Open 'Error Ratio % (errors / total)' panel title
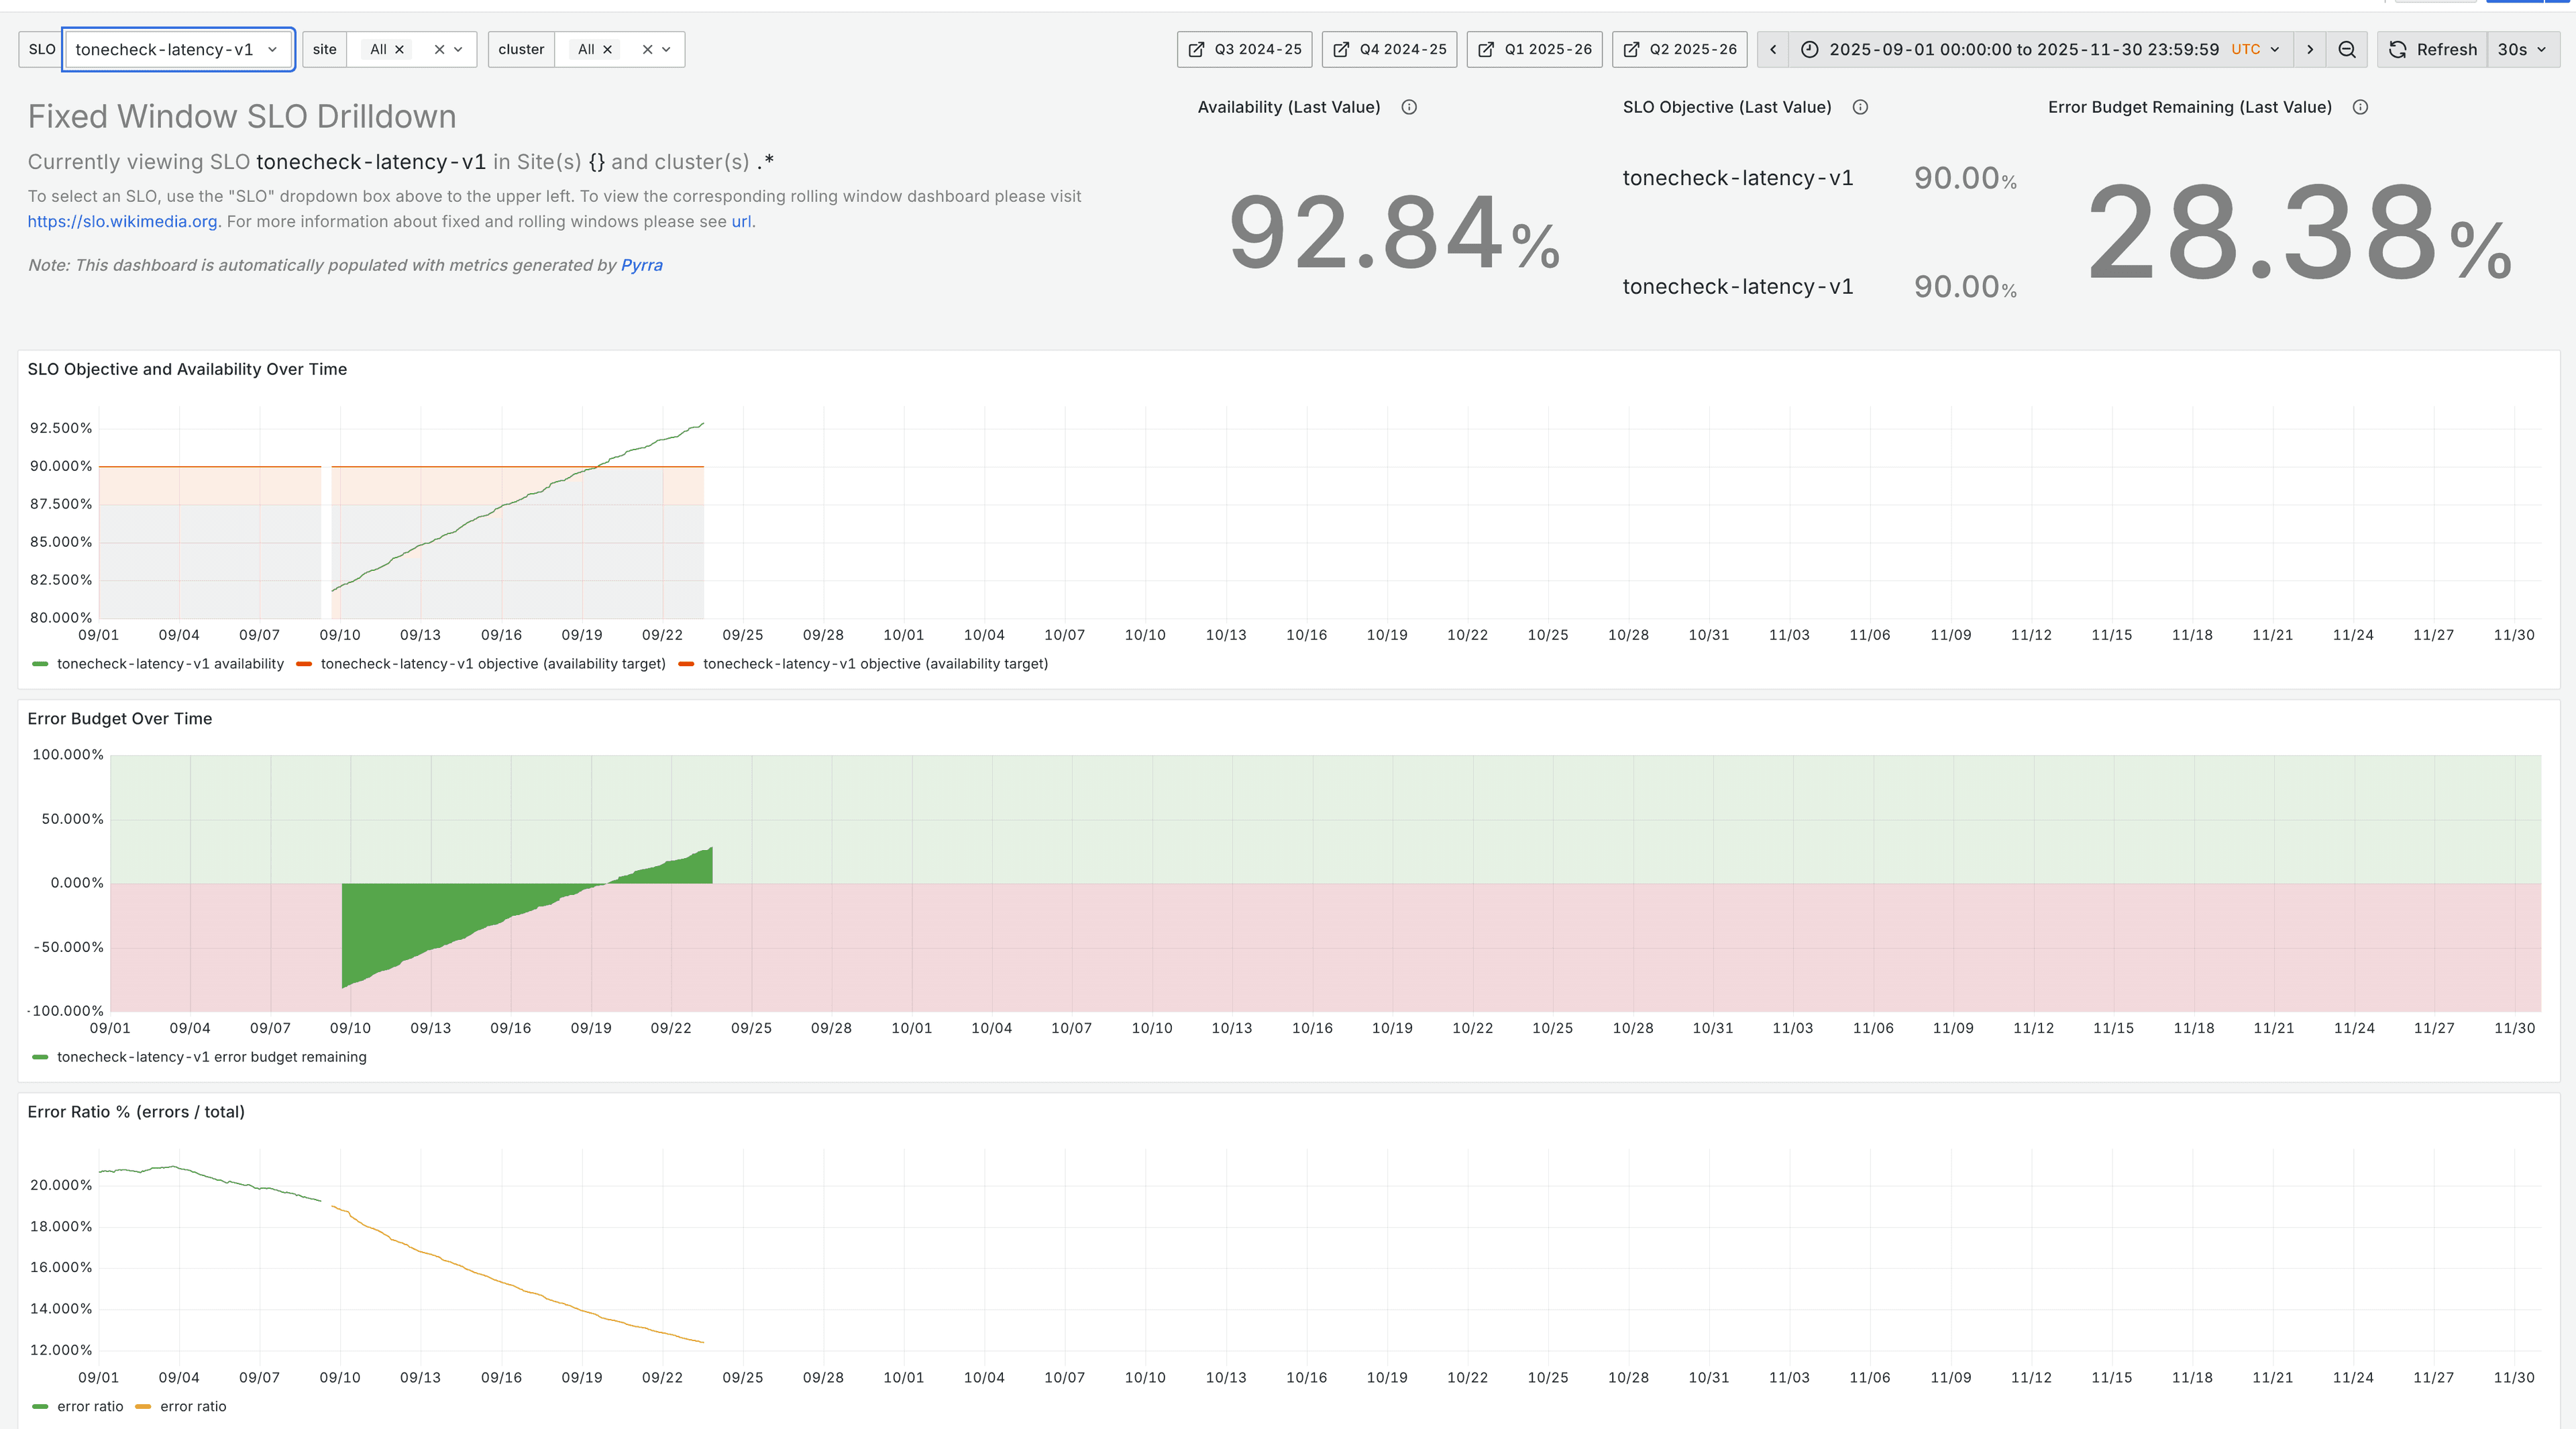The height and width of the screenshot is (1429, 2576). 136,1111
